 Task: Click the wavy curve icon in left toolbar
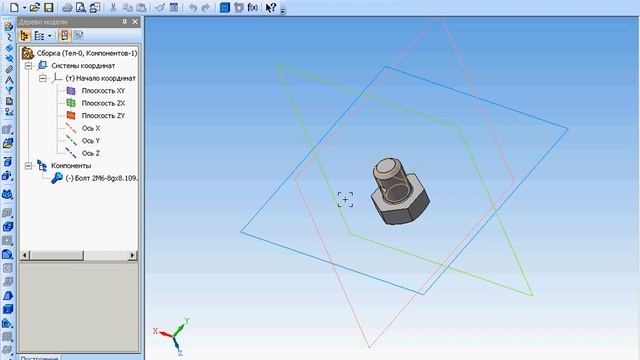coord(9,38)
